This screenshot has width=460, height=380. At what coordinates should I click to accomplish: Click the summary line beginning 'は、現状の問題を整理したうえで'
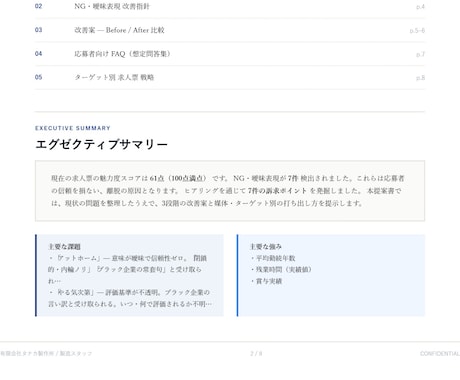207,203
